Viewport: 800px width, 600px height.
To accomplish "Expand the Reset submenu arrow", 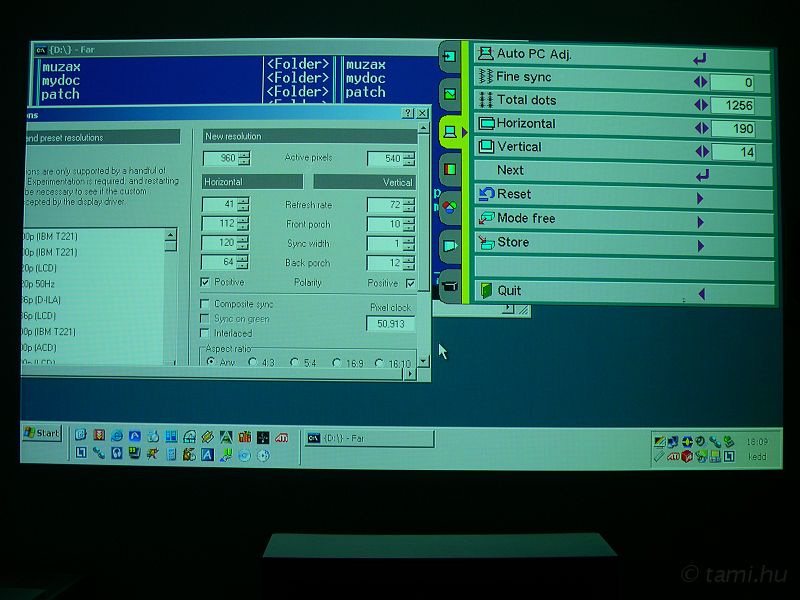I will tap(700, 197).
